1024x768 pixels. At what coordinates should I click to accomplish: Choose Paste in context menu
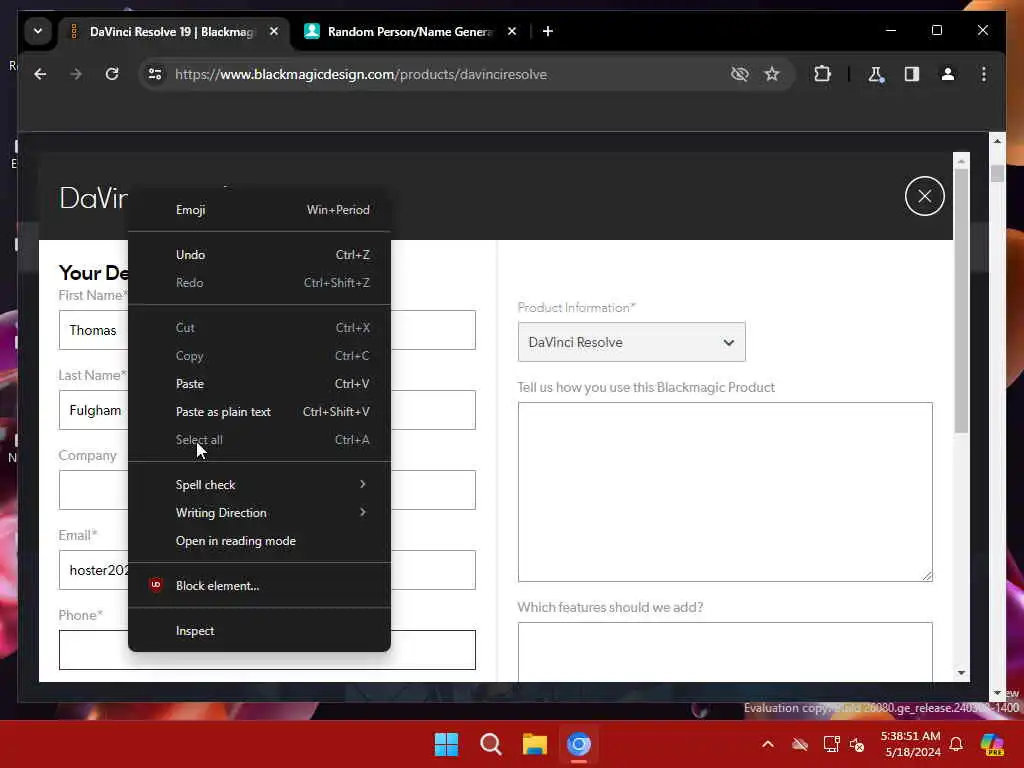pos(259,384)
